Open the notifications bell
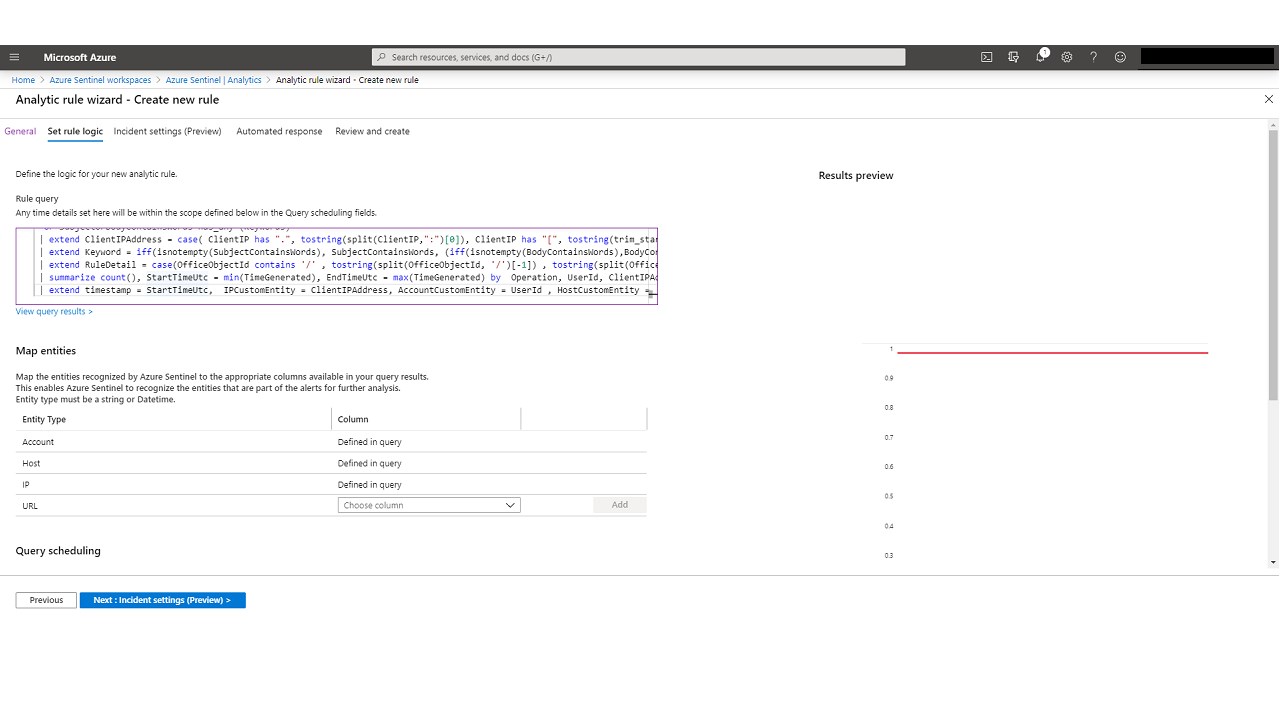1280x720 pixels. coord(1040,57)
